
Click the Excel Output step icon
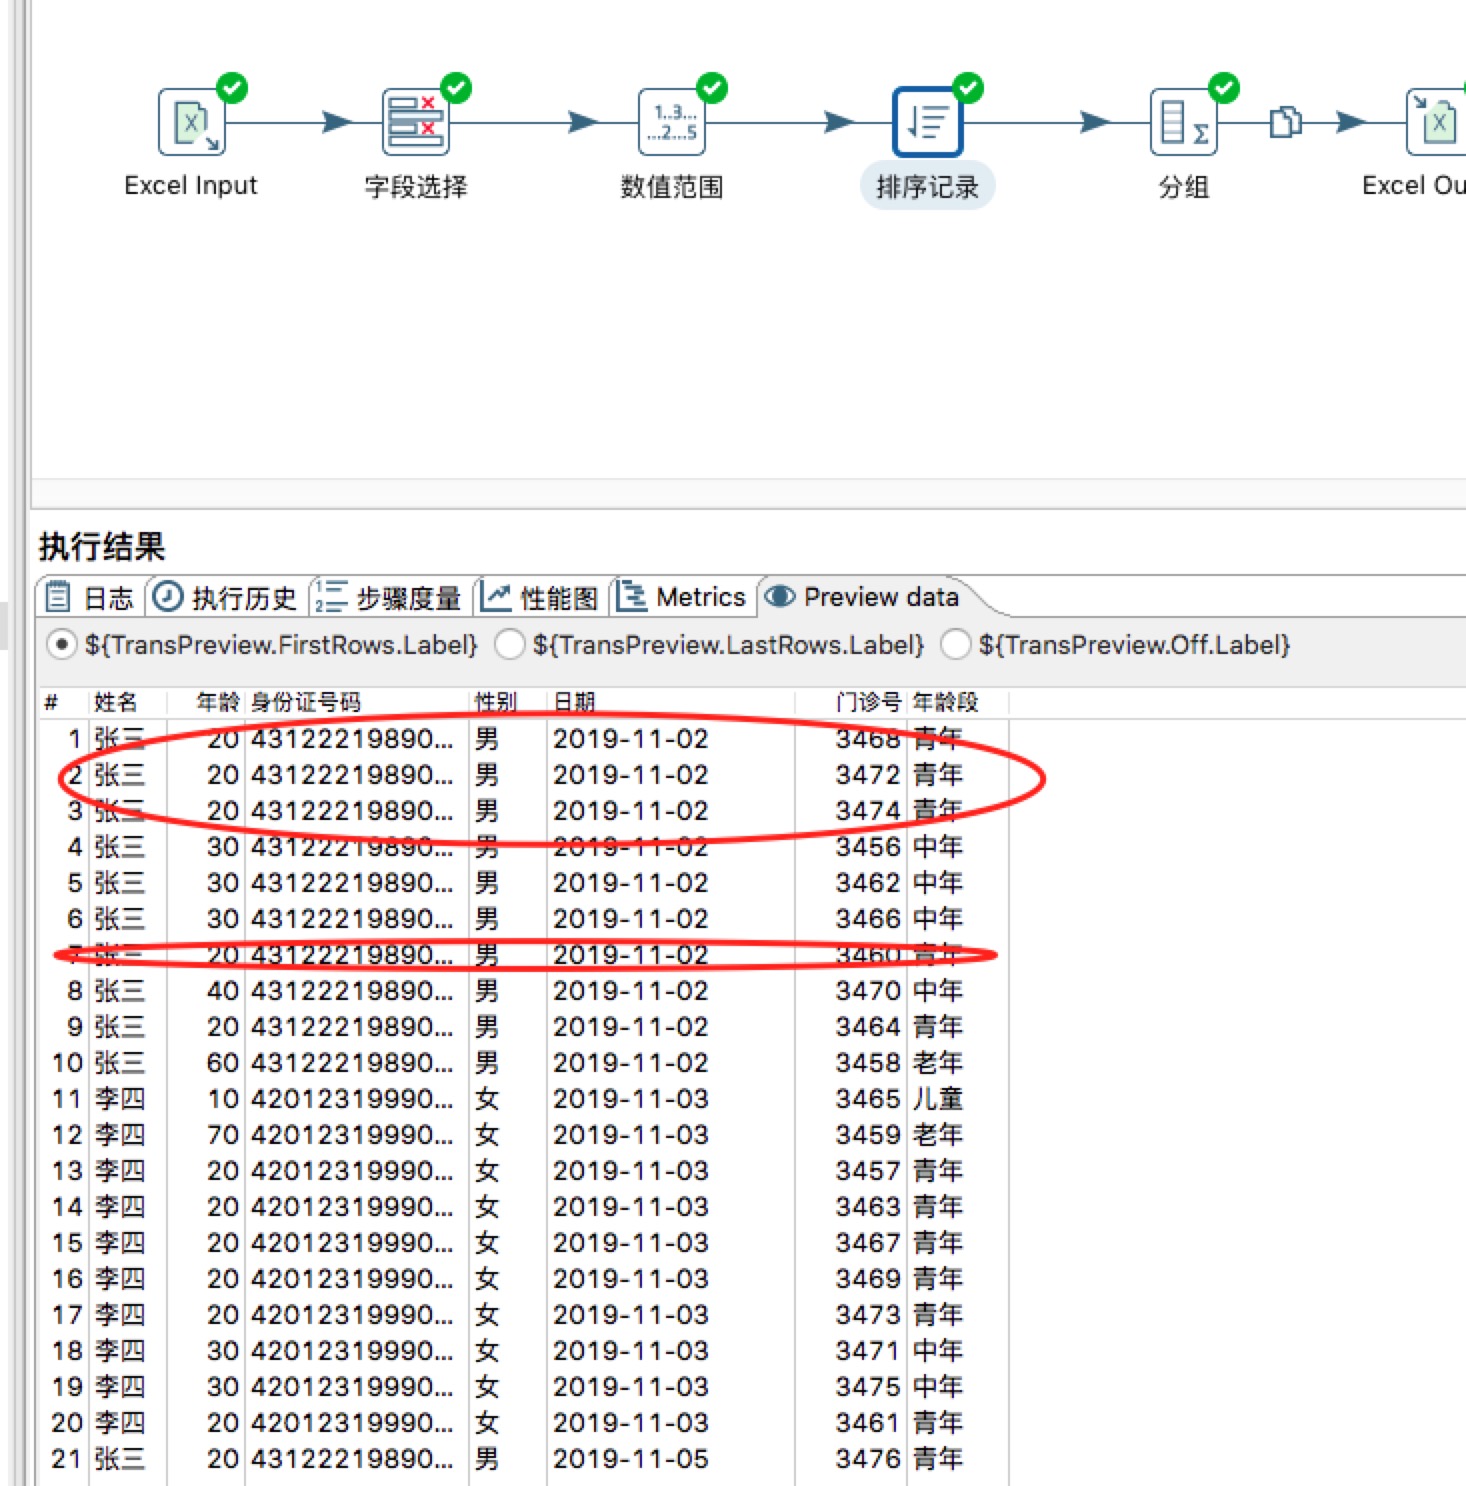1437,122
